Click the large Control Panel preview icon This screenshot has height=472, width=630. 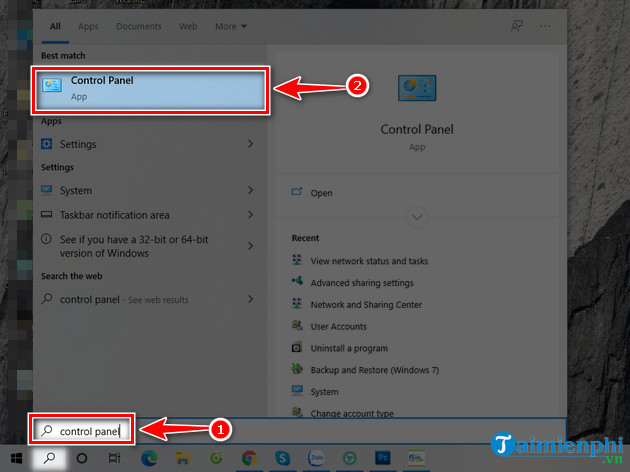click(x=417, y=88)
